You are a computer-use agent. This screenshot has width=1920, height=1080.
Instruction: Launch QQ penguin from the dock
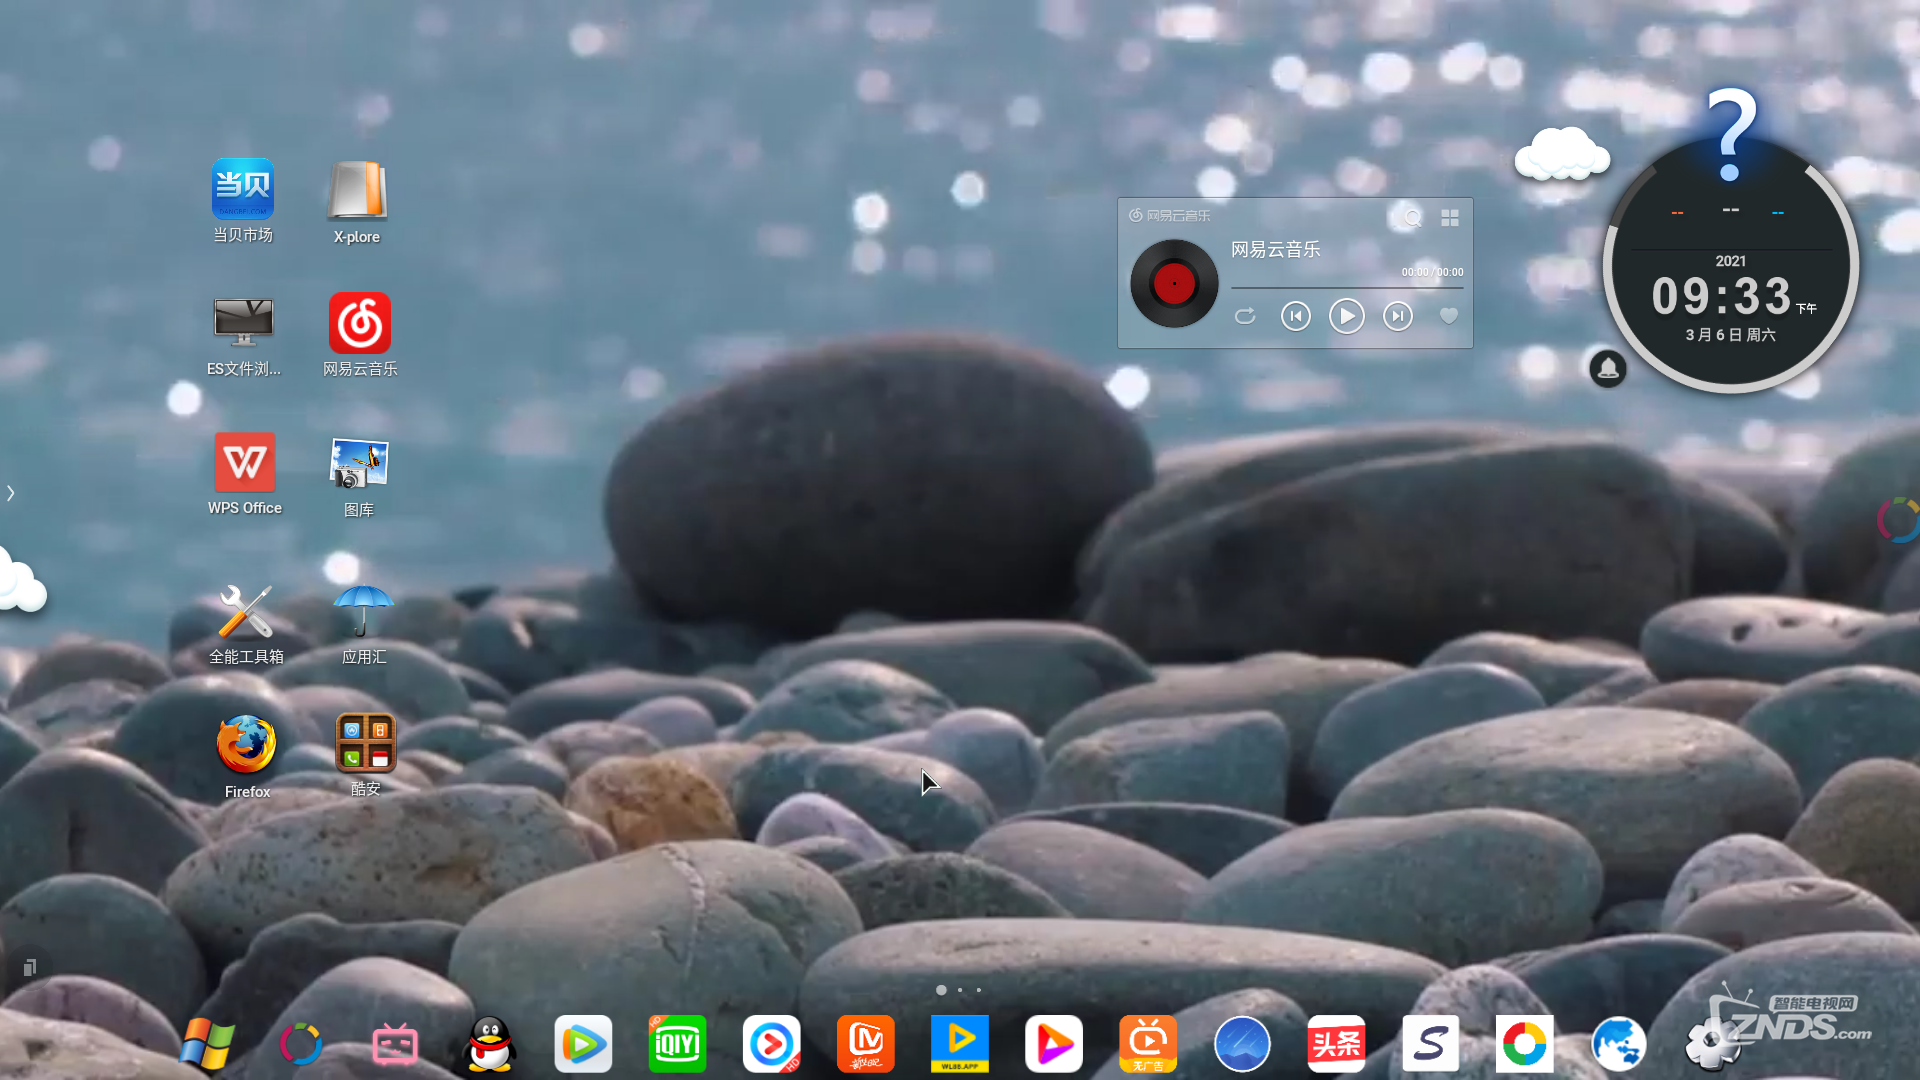point(490,1044)
